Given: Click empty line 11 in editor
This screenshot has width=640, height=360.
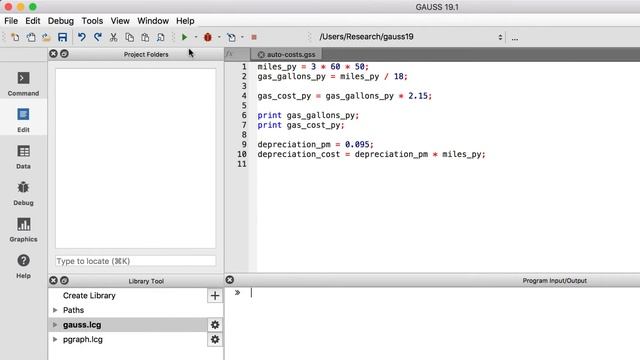Looking at the screenshot, I should pos(448,164).
